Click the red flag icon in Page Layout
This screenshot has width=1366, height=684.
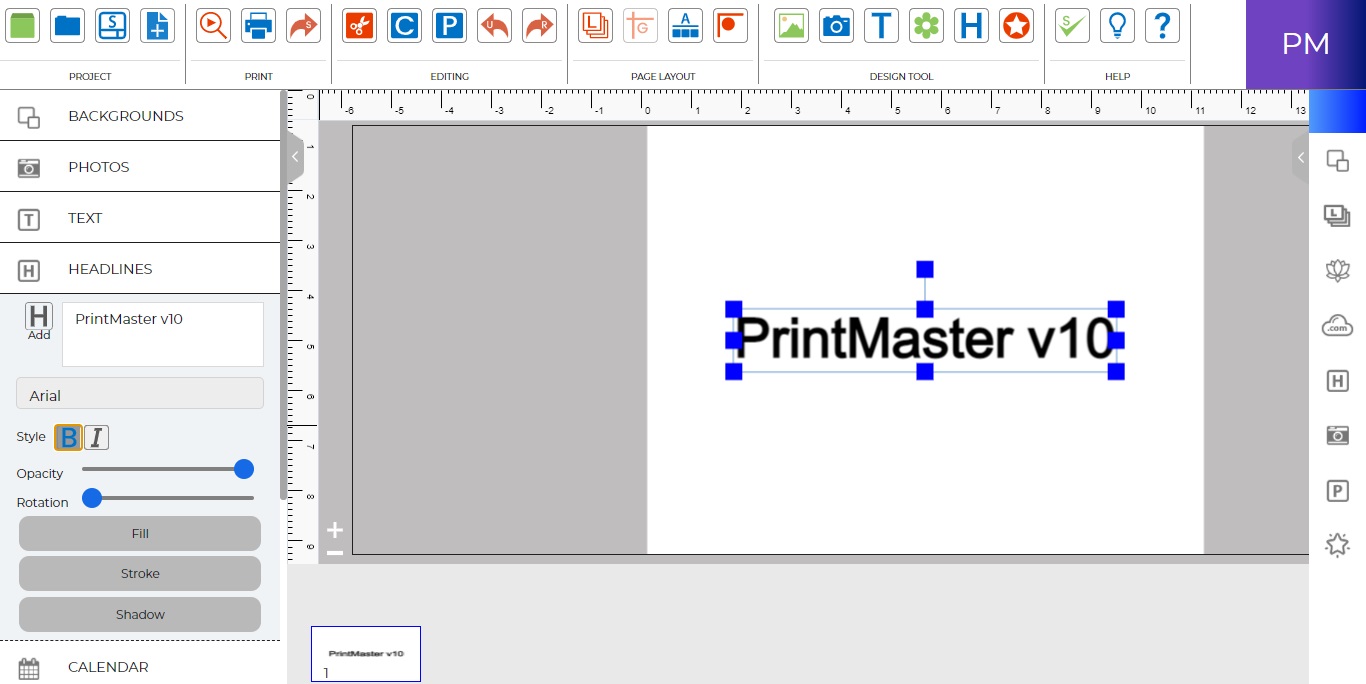730,25
